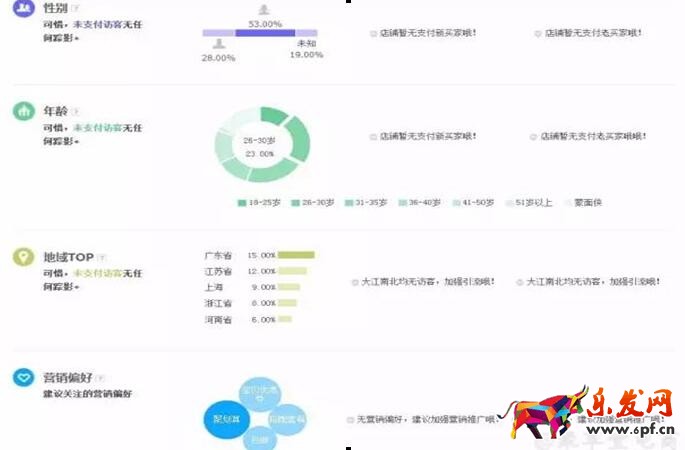The height and width of the screenshot is (450, 685).
Task: Click the 江苏省 12.00% bar
Action: coord(292,271)
